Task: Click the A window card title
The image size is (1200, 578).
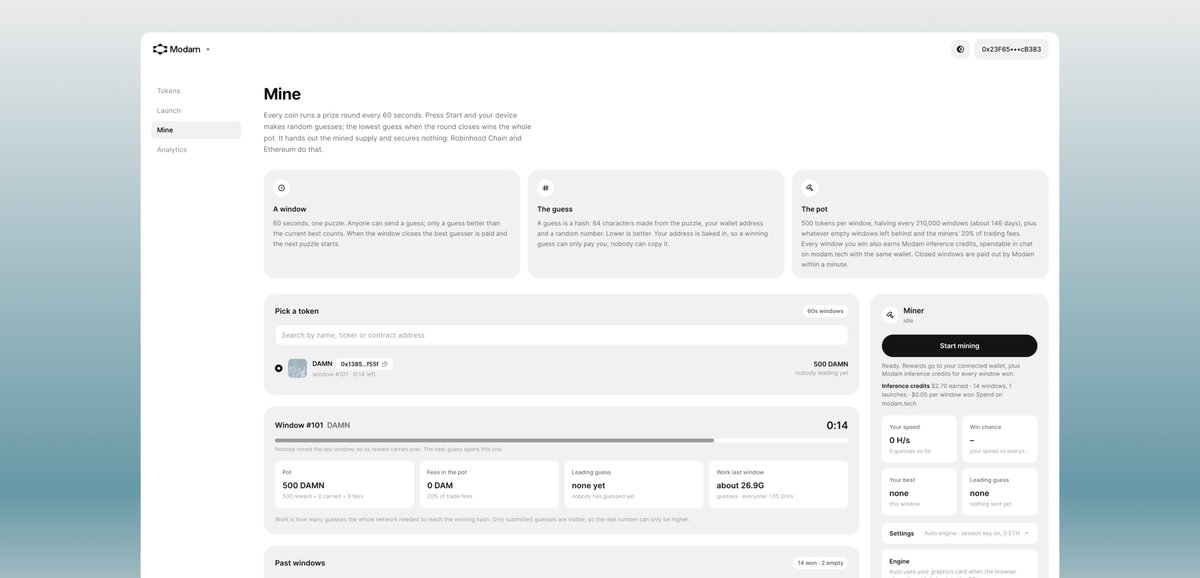Action: [290, 209]
